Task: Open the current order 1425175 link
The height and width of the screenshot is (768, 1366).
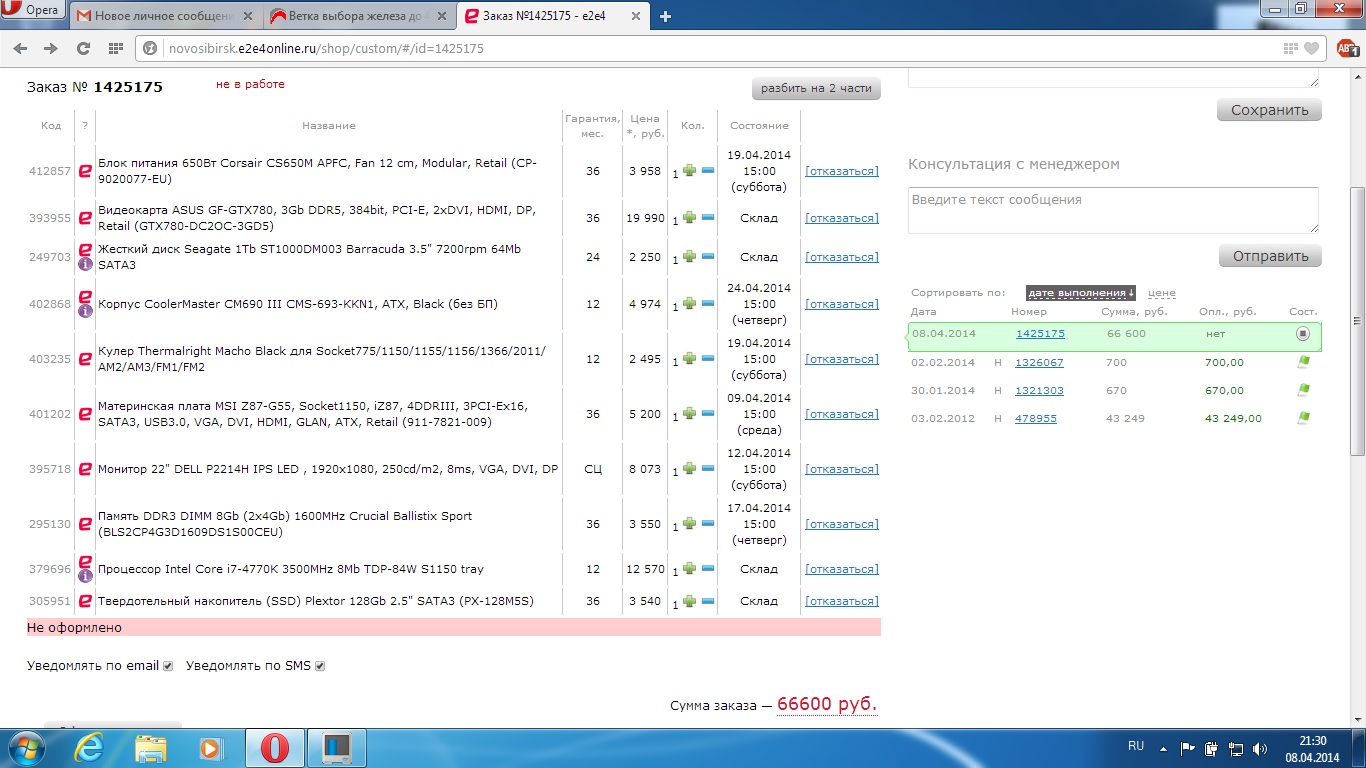Action: (x=1040, y=334)
